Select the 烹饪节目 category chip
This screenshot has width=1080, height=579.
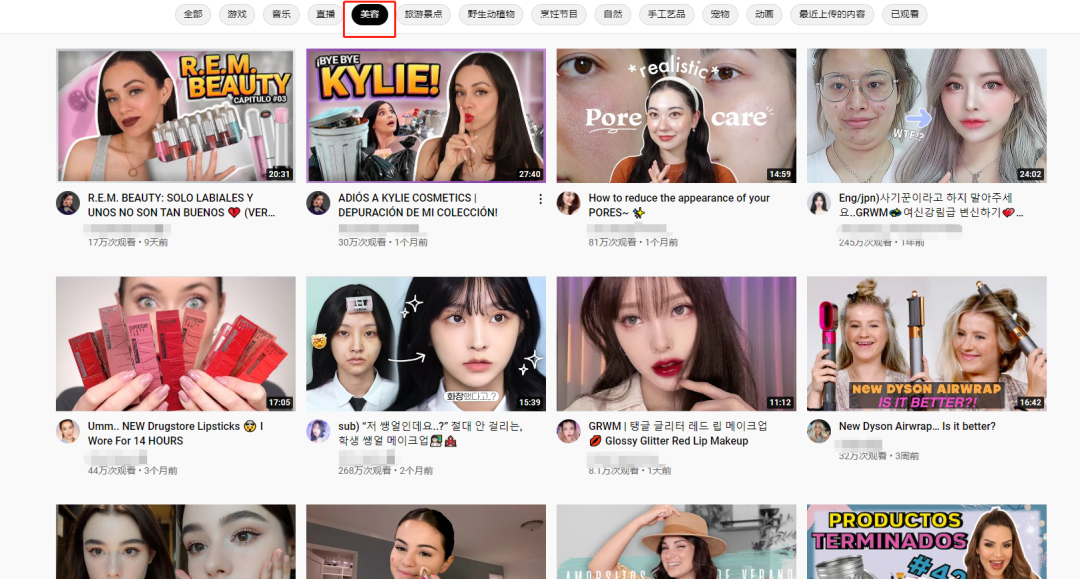tap(559, 14)
